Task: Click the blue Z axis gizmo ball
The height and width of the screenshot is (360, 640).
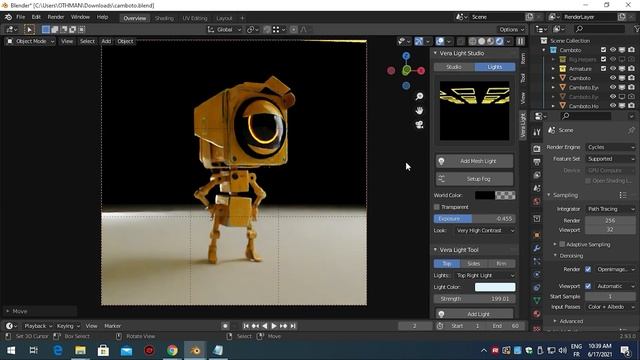Action: click(x=406, y=56)
